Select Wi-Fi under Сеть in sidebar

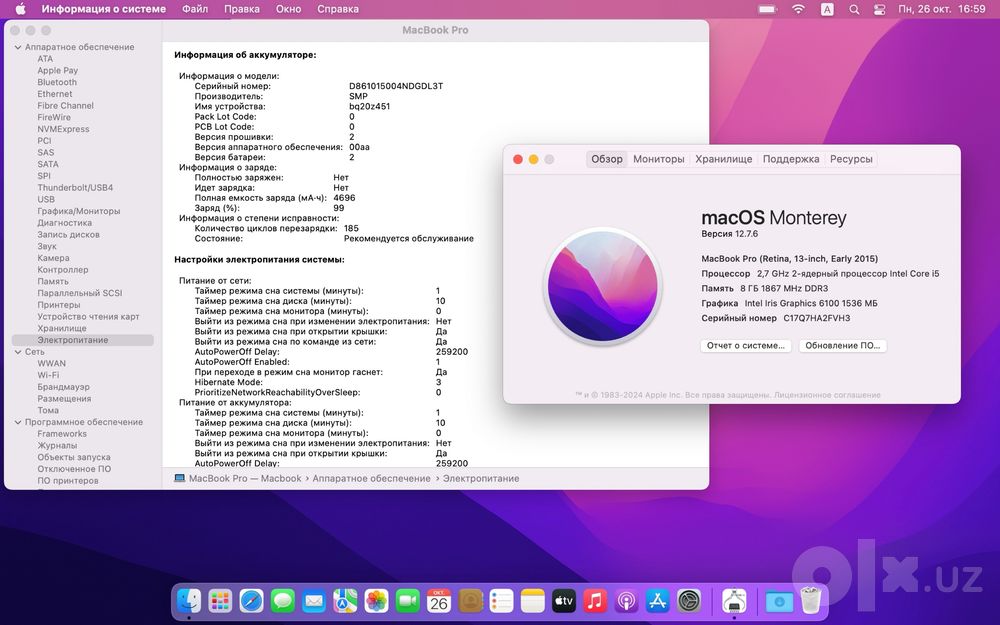click(x=48, y=375)
